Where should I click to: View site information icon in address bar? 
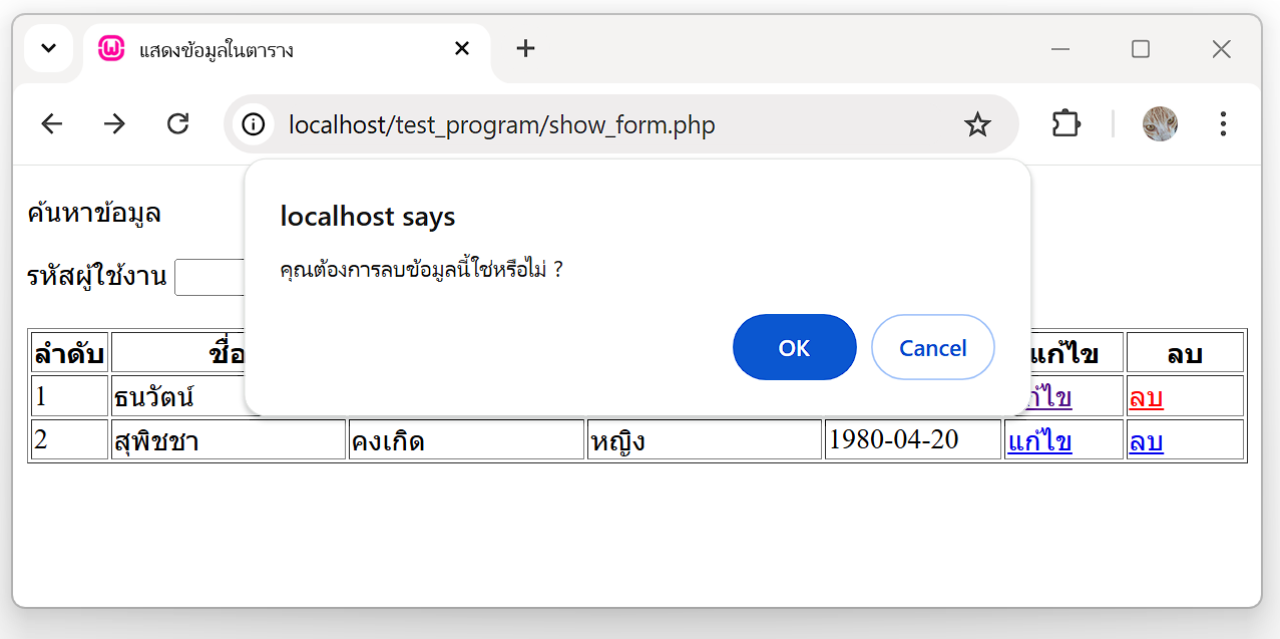point(254,124)
